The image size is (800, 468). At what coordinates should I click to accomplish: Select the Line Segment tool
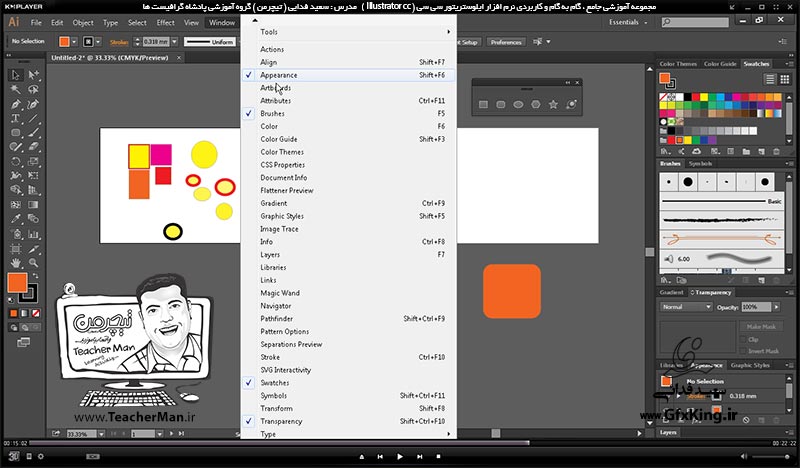click(x=33, y=118)
